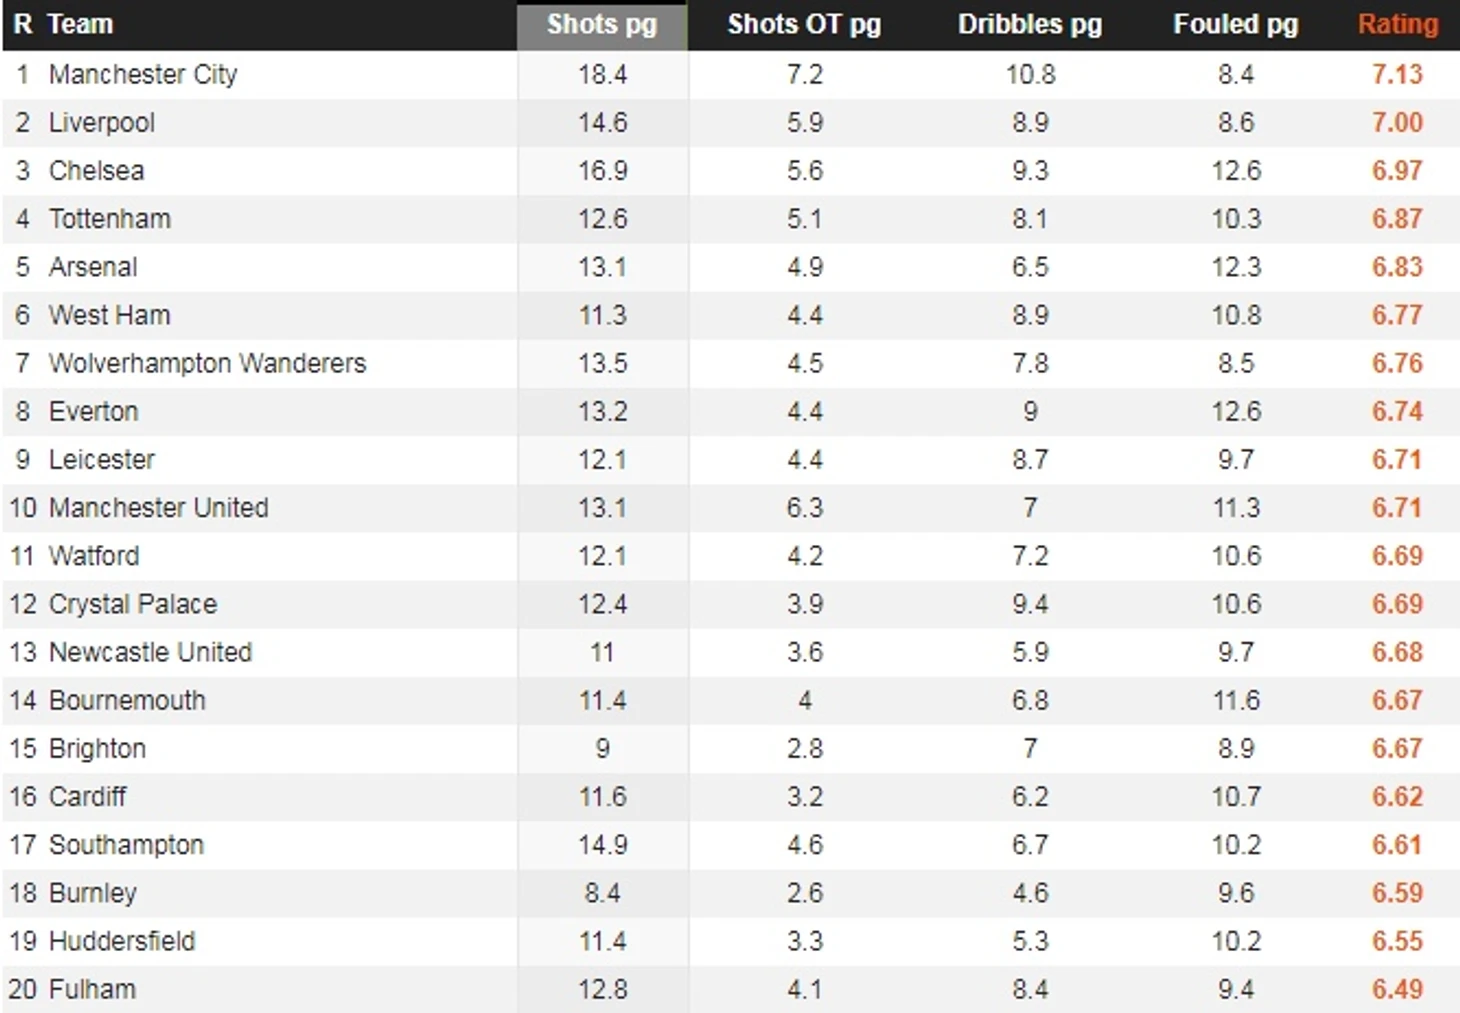Click Fulham at the table bottom

[92, 989]
